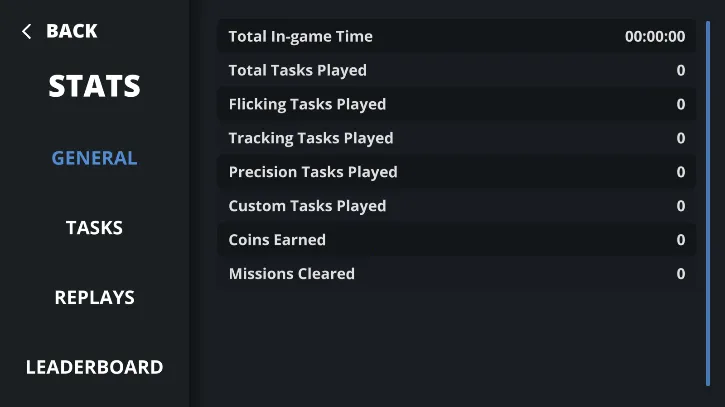Click the Tracking Tasks Played row
The width and height of the screenshot is (725, 407).
456,139
